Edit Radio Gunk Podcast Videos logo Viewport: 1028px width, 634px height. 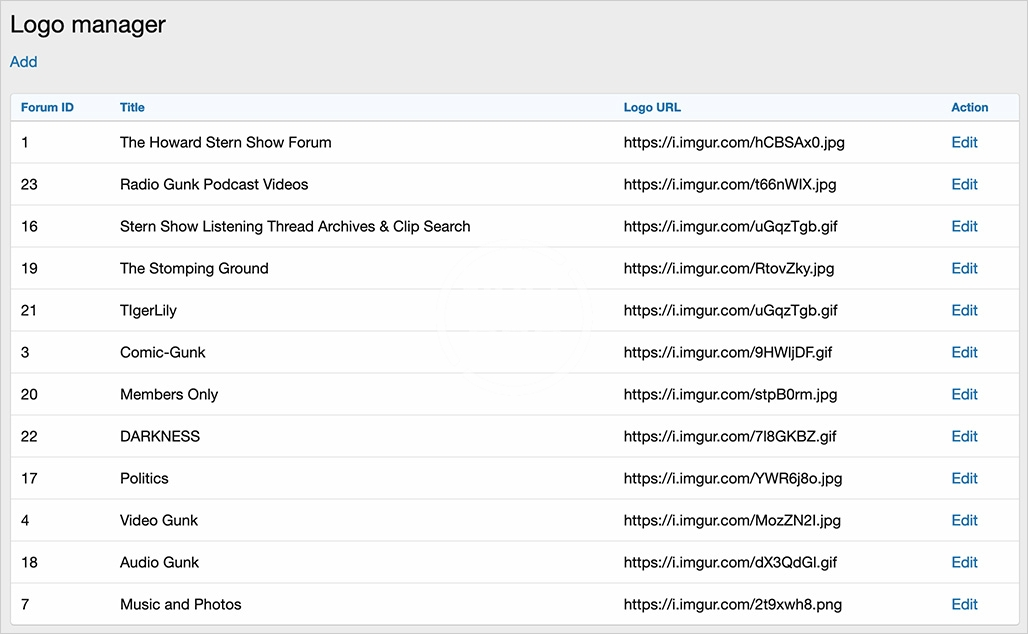[964, 184]
